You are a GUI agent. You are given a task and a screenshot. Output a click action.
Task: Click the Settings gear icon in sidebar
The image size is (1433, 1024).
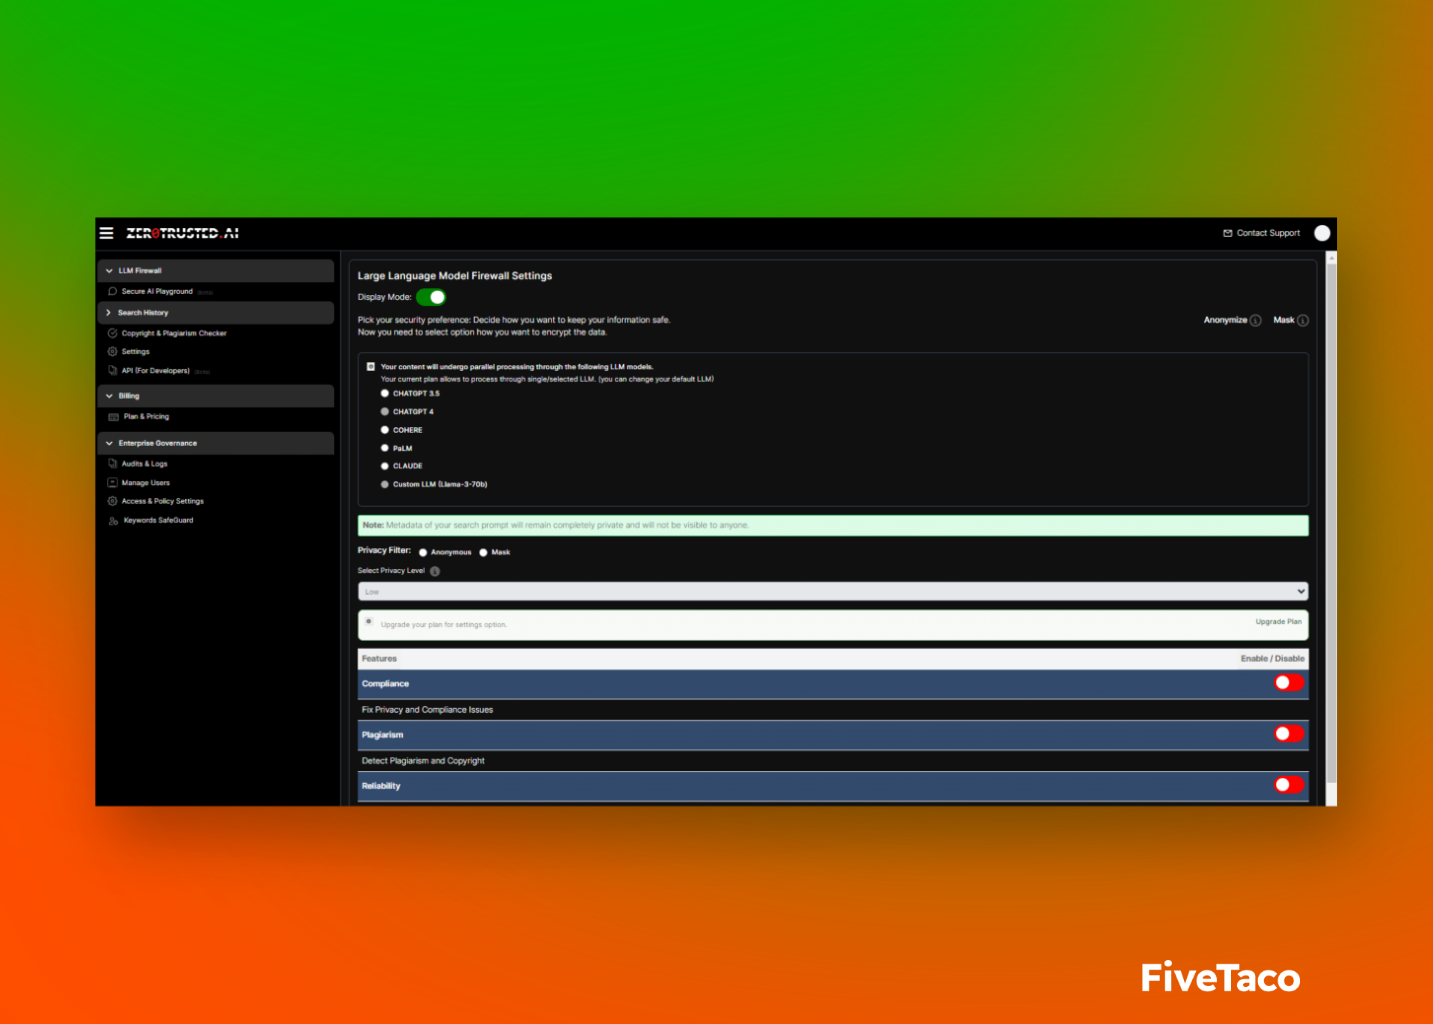(x=112, y=351)
